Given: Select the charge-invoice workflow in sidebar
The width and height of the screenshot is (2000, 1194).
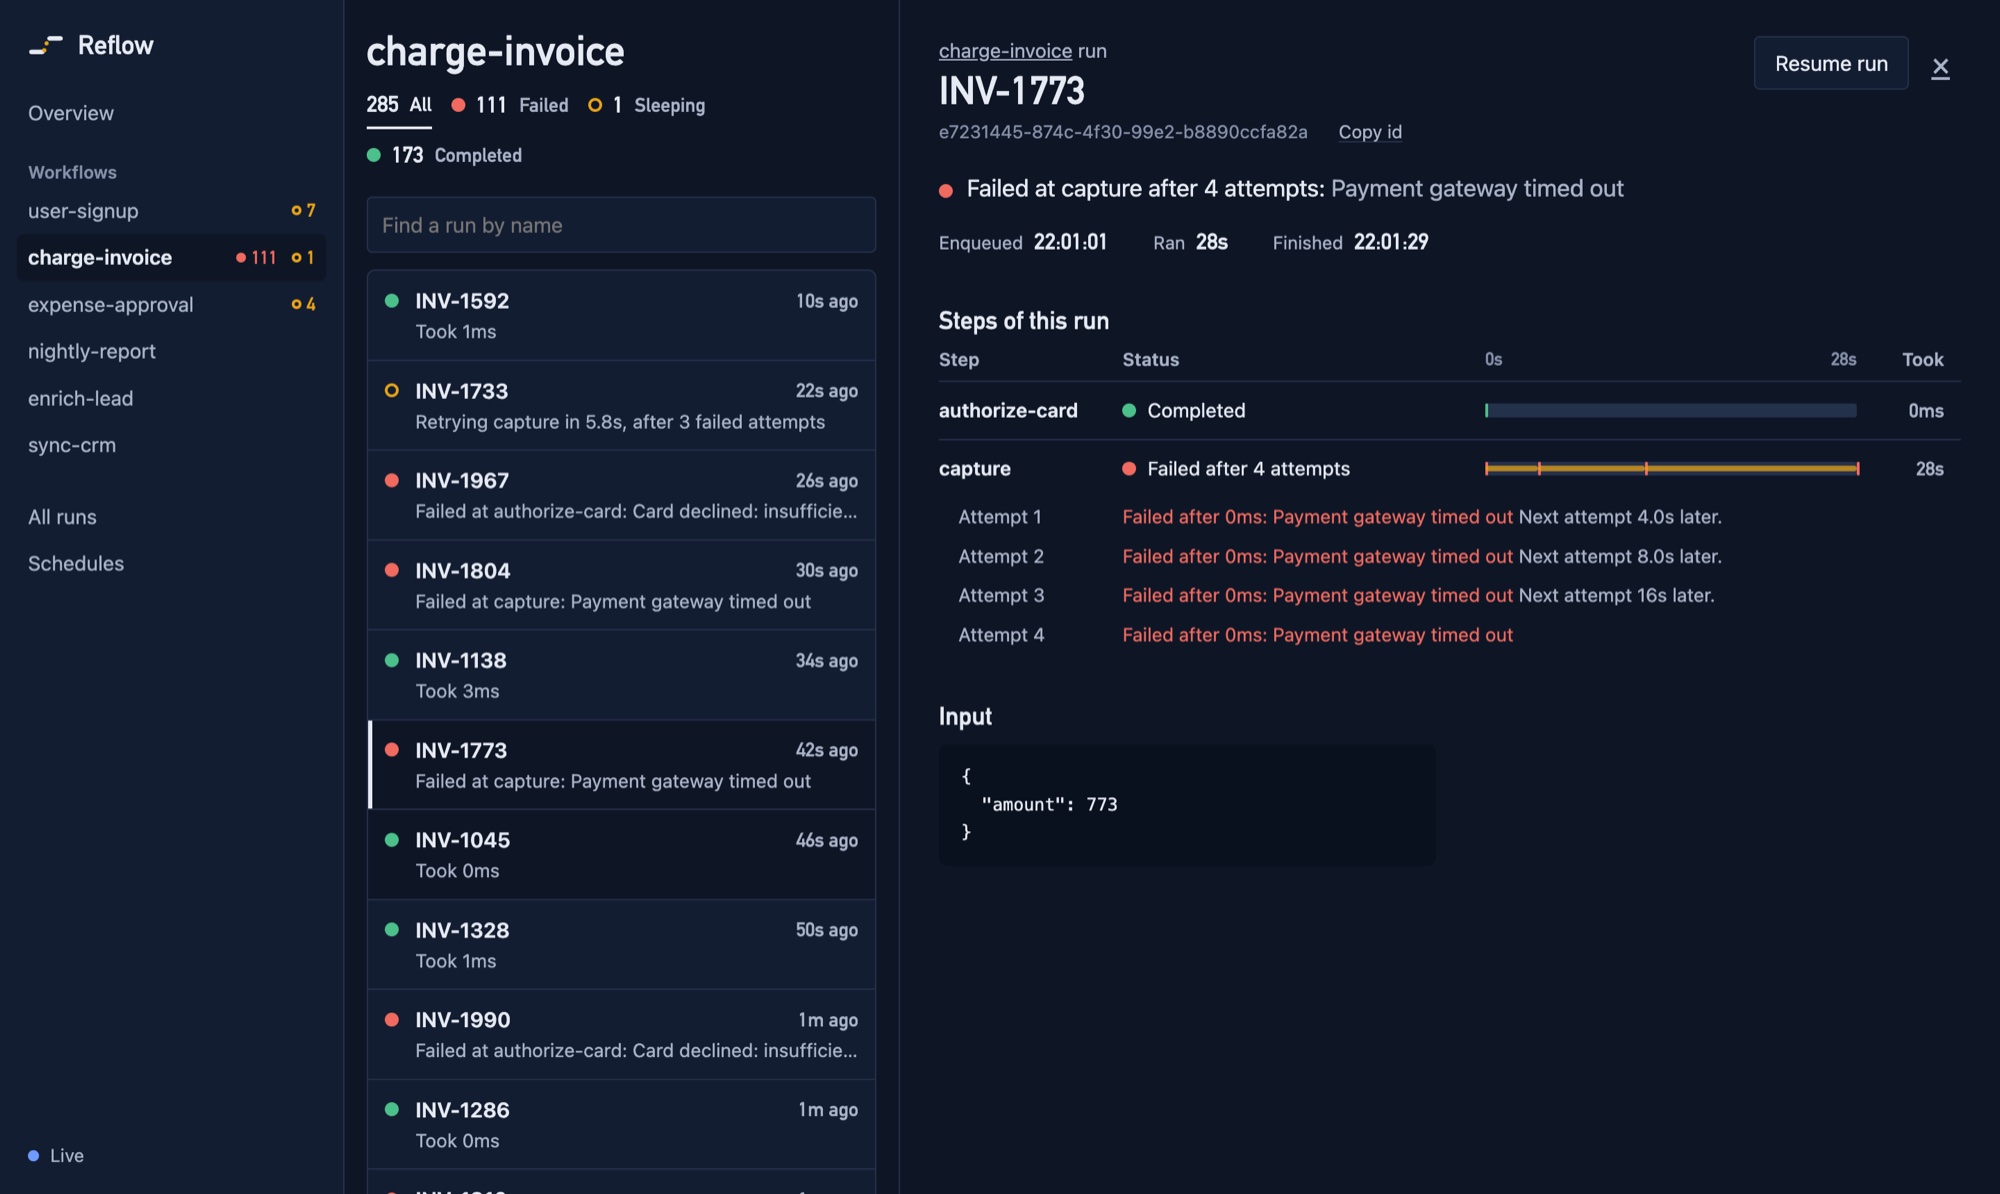Looking at the screenshot, I should click(171, 258).
